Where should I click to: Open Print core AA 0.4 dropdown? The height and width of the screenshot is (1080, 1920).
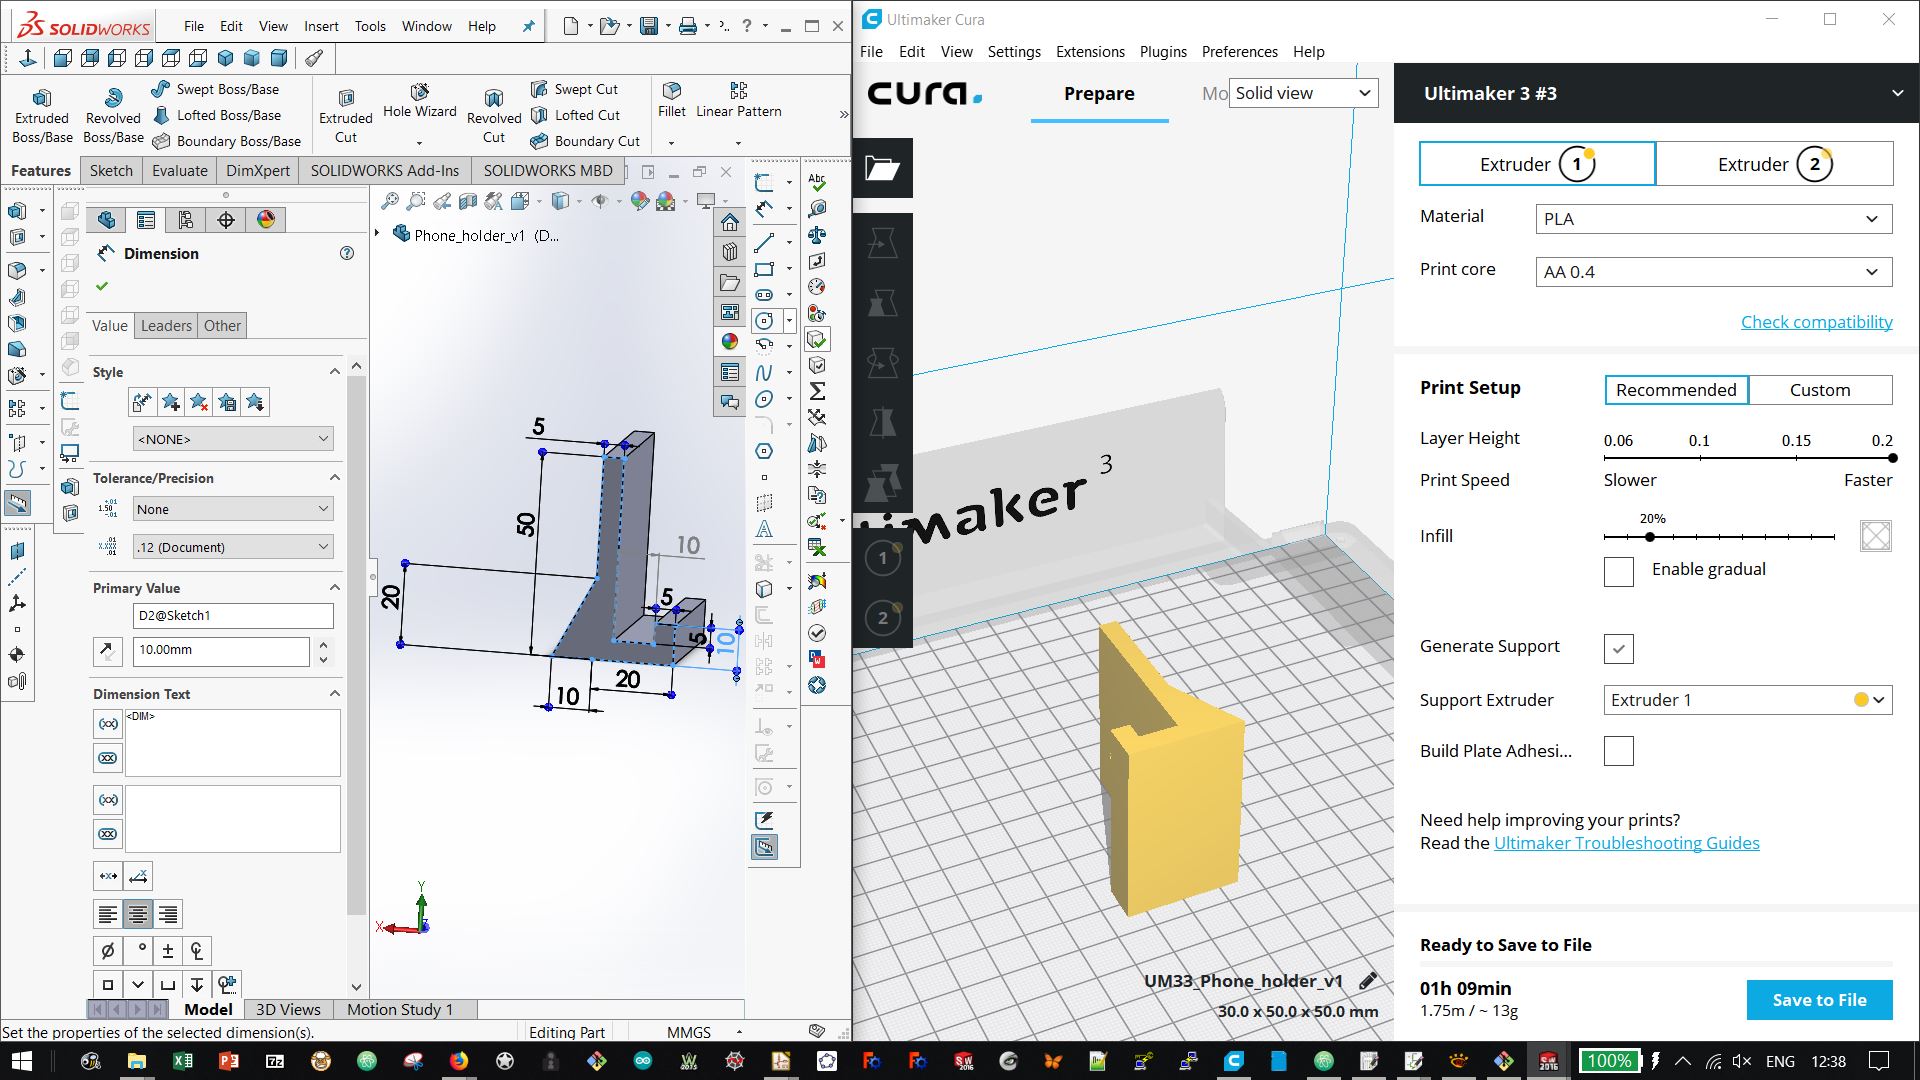(x=1713, y=272)
